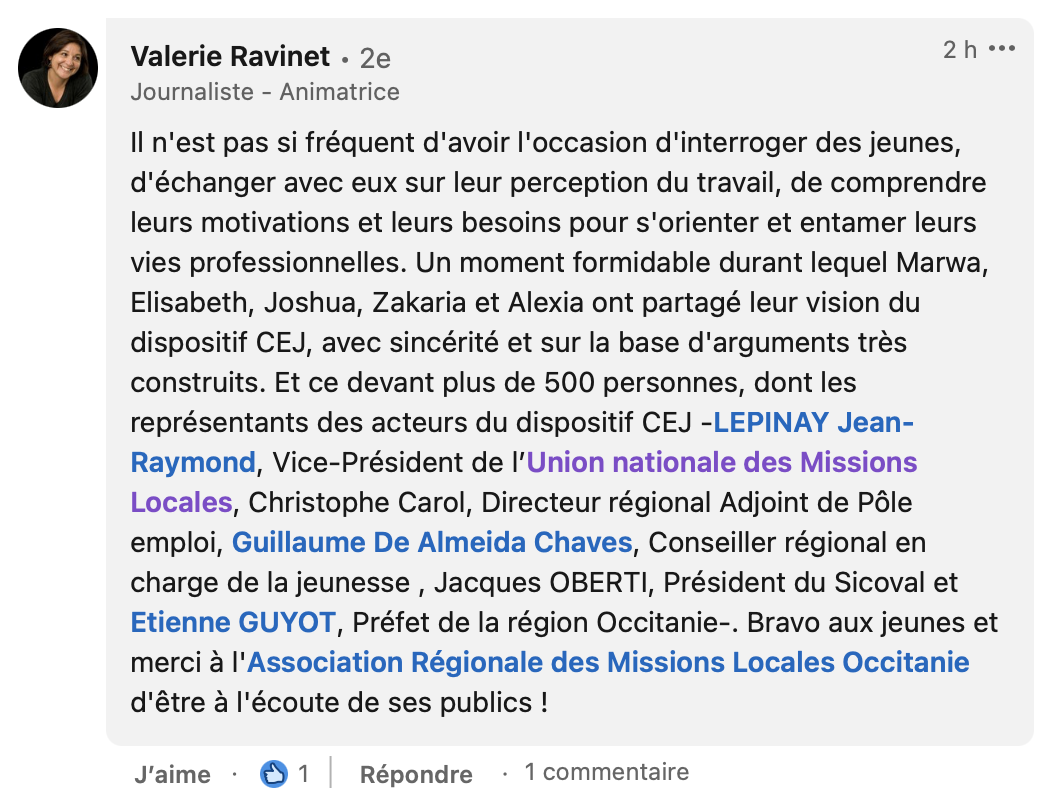Open the Etienne GUYOT mention link
1062x808 pixels.
pos(233,622)
